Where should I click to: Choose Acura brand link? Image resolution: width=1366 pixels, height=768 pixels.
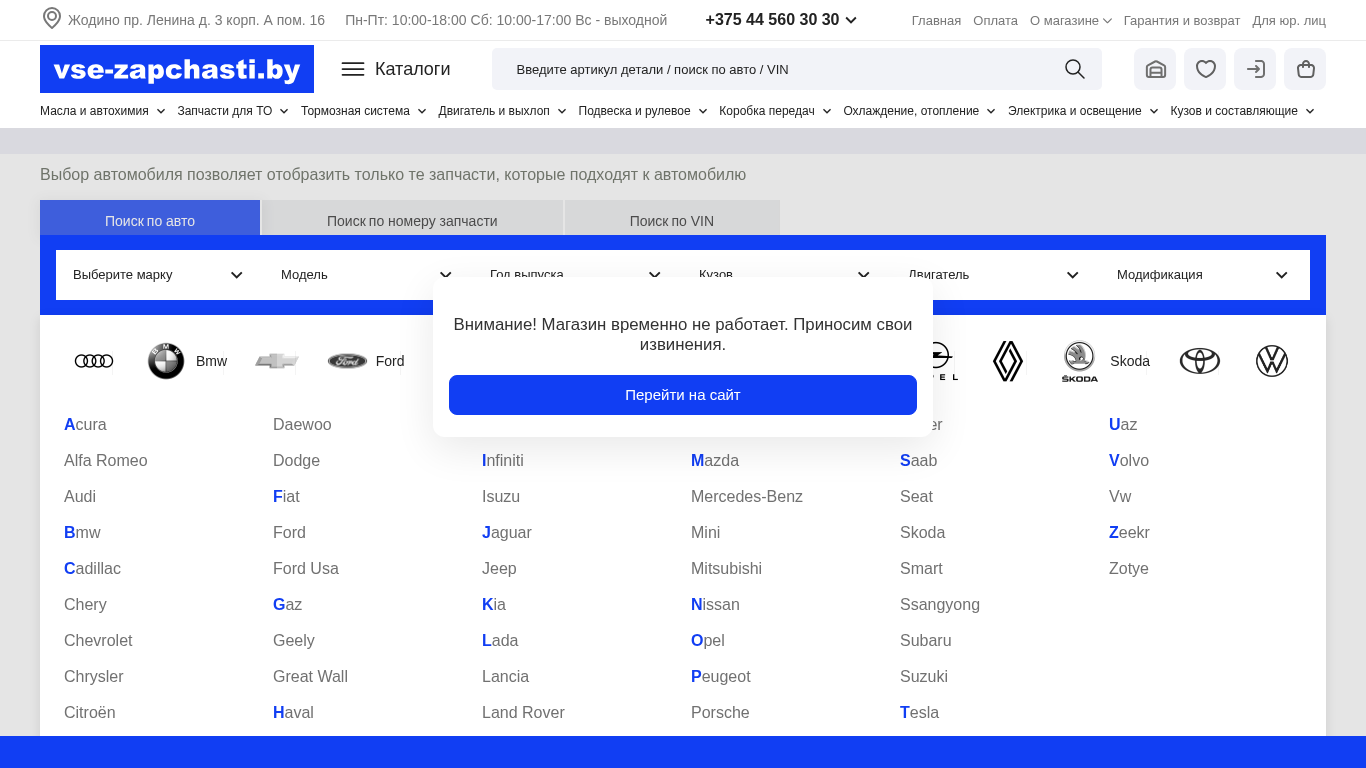pos(85,425)
